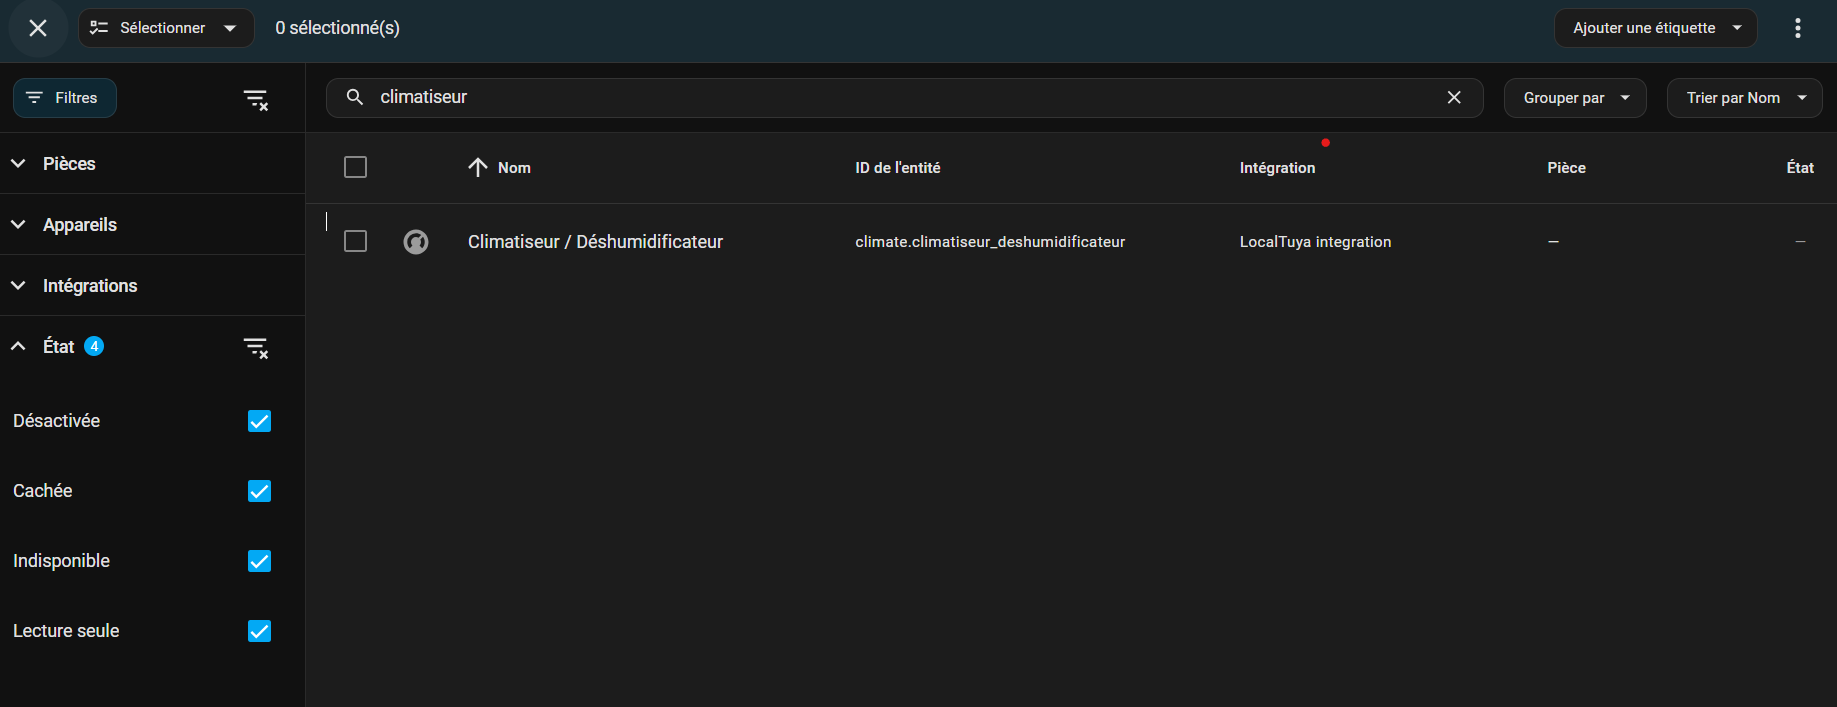Tick the select-all checkbox in header
1837x707 pixels.
click(355, 167)
